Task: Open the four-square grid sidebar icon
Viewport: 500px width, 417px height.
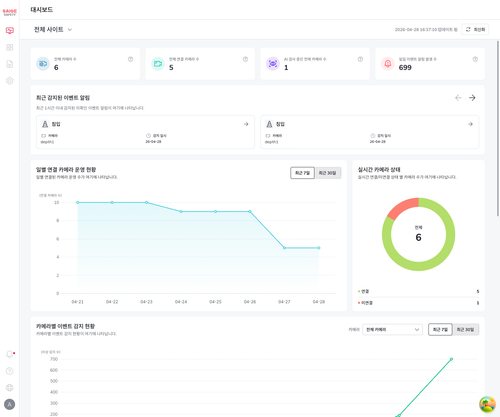Action: [10, 47]
